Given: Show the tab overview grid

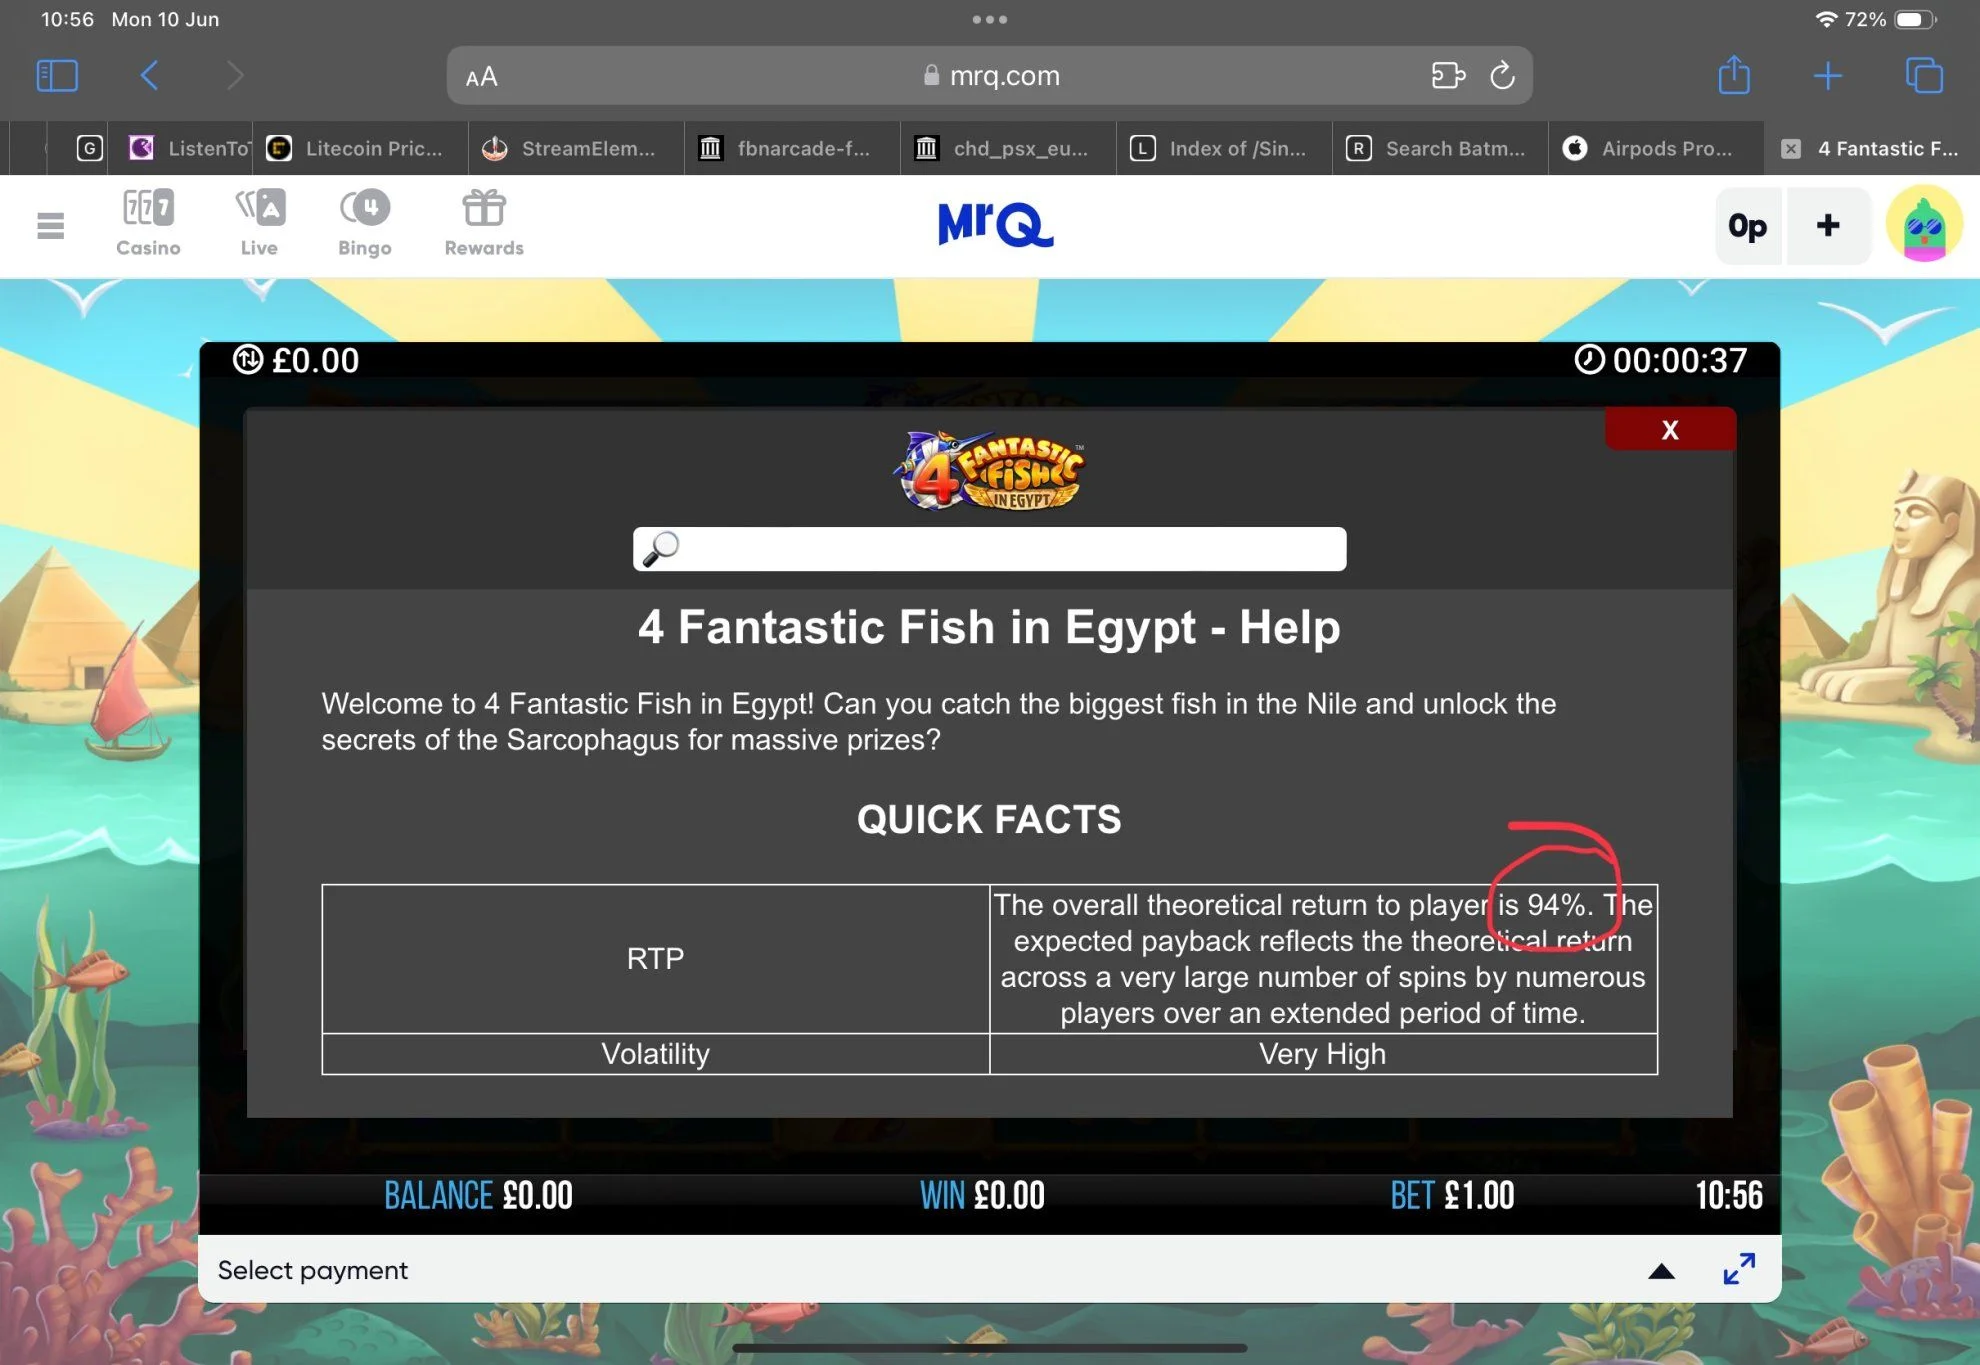Looking at the screenshot, I should point(1924,76).
